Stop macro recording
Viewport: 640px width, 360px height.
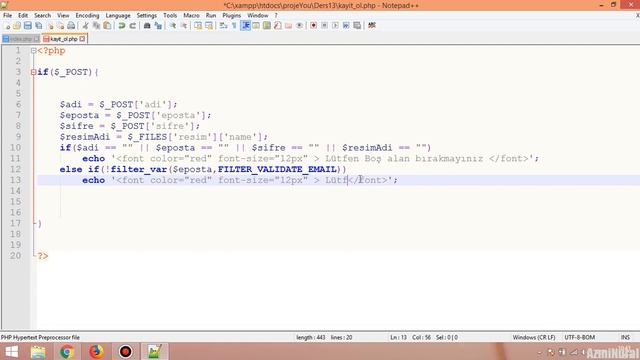tap(324, 26)
